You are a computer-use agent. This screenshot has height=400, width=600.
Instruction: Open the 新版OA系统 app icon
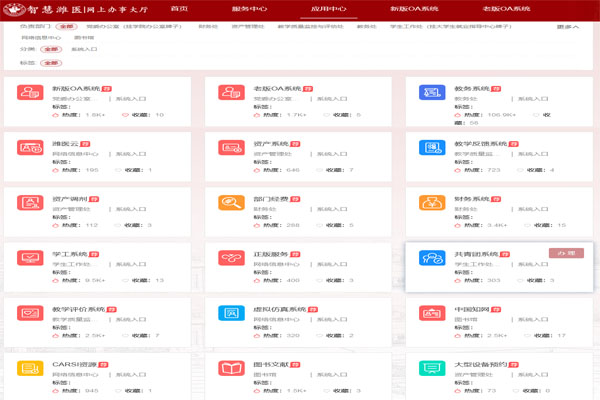coord(31,93)
